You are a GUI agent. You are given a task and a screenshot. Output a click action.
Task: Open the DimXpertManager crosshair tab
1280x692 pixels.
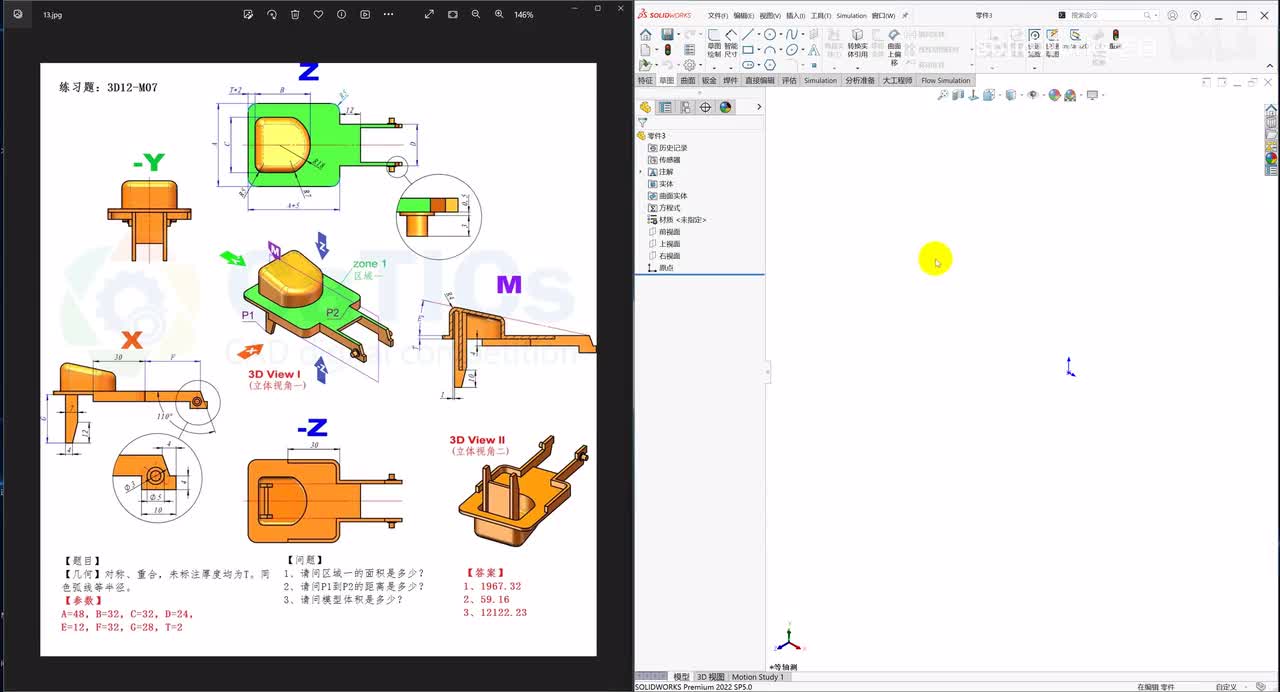705,107
